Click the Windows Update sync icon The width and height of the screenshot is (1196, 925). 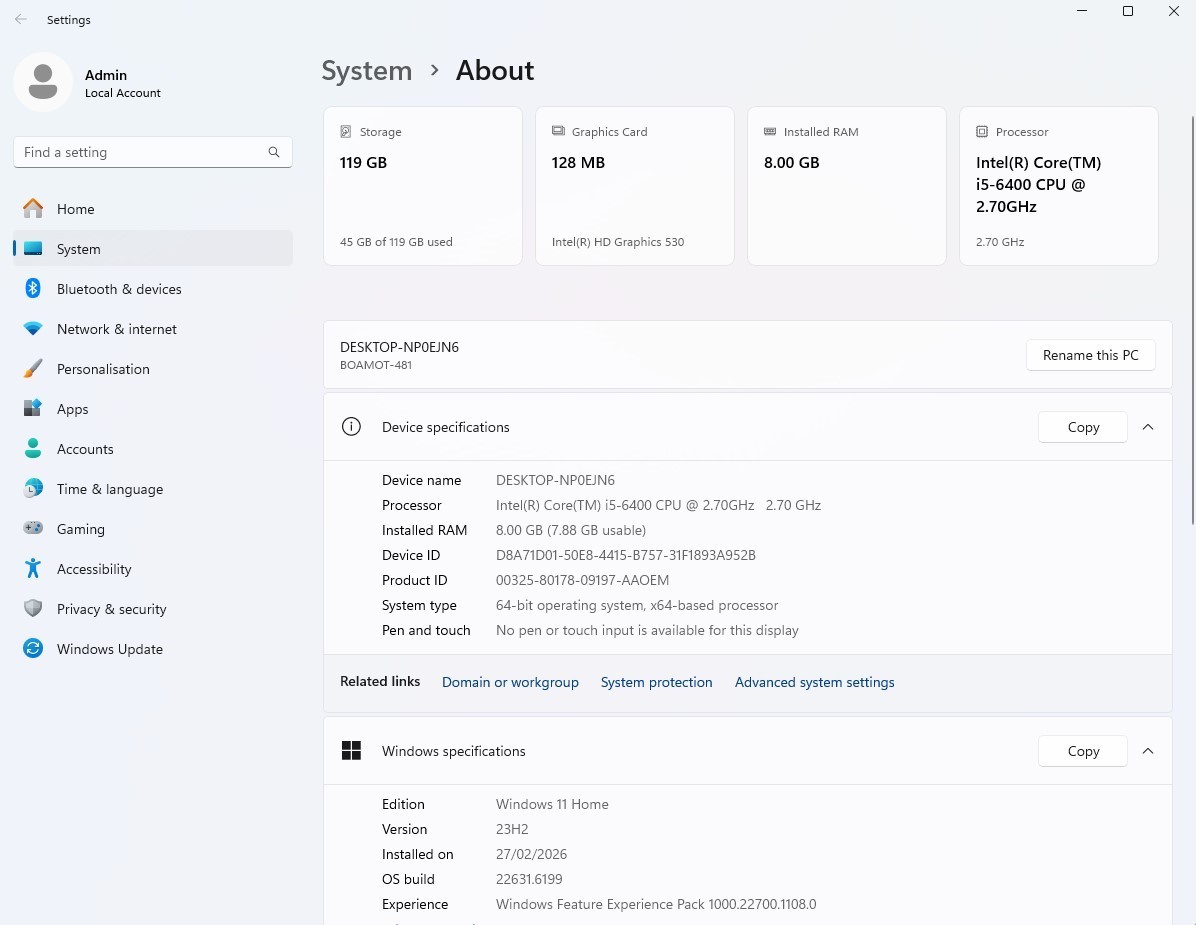coord(33,649)
